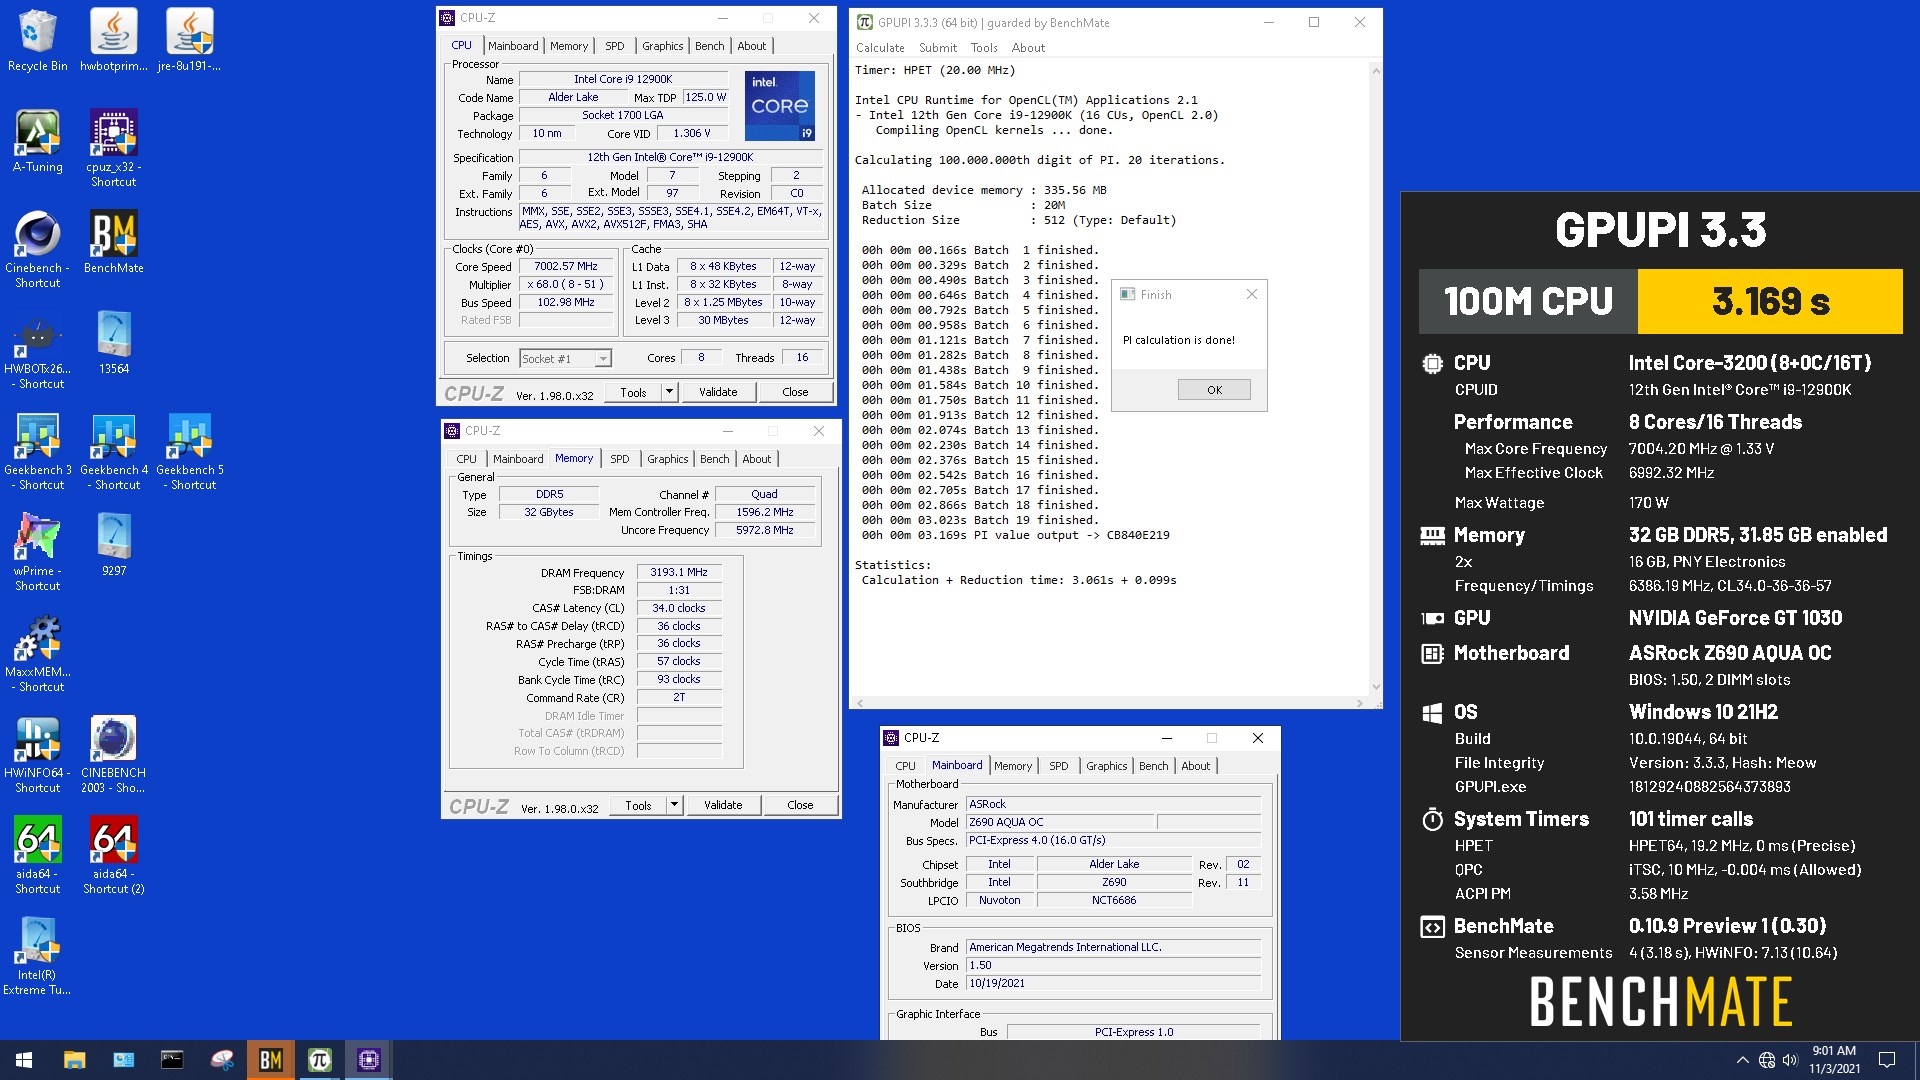Image resolution: width=1920 pixels, height=1080 pixels.
Task: Open the taskbar clock and date
Action: click(x=1834, y=1060)
